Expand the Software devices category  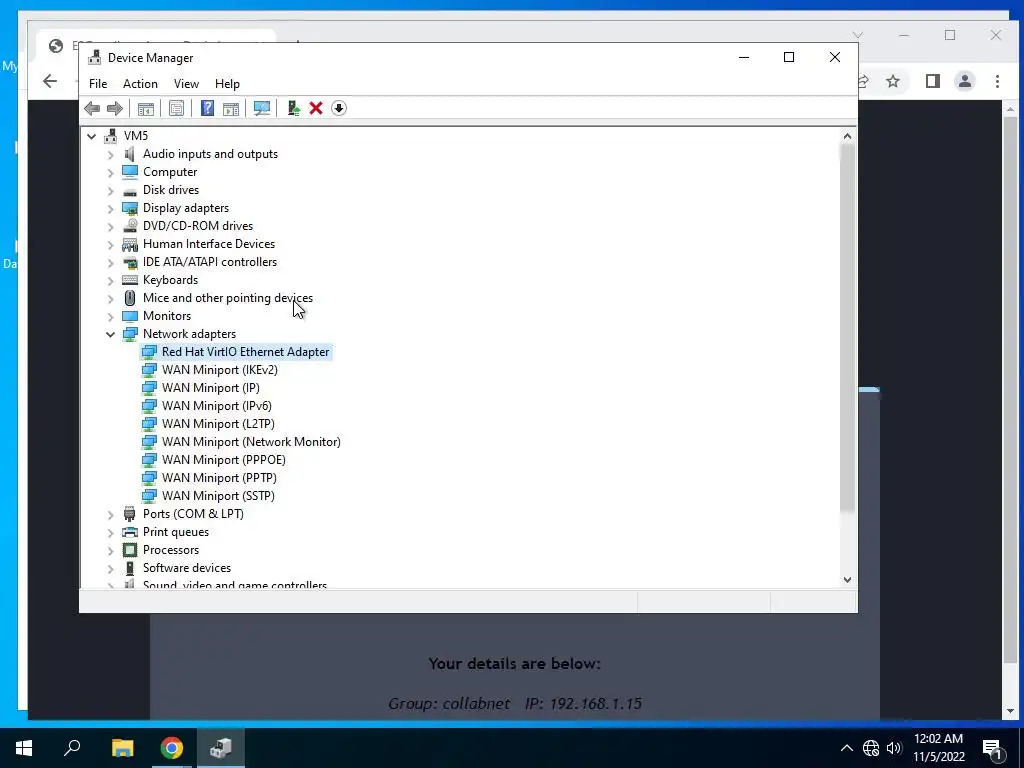pyautogui.click(x=110, y=568)
